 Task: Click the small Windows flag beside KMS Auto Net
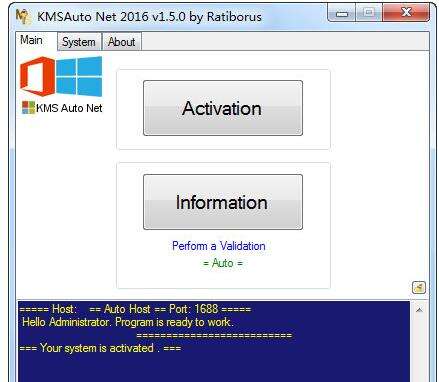tap(28, 108)
